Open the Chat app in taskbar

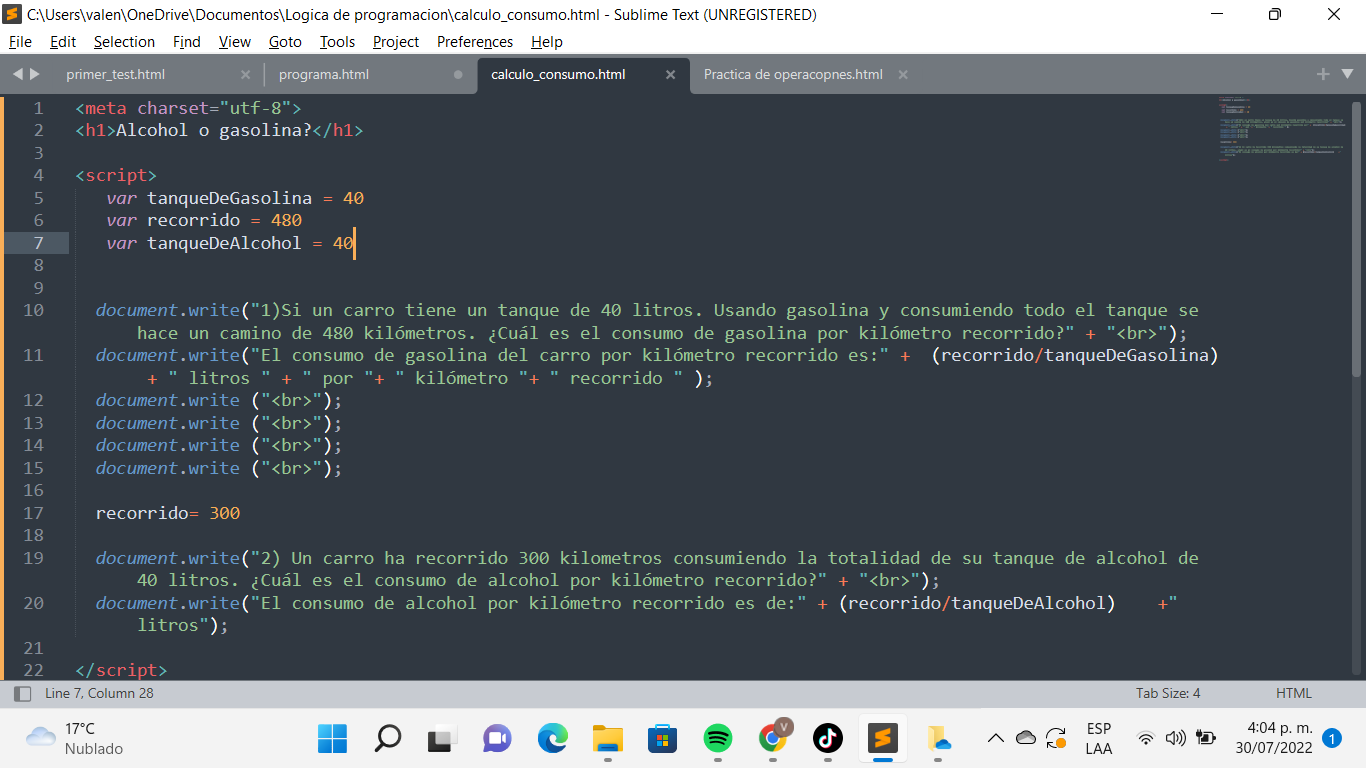497,739
